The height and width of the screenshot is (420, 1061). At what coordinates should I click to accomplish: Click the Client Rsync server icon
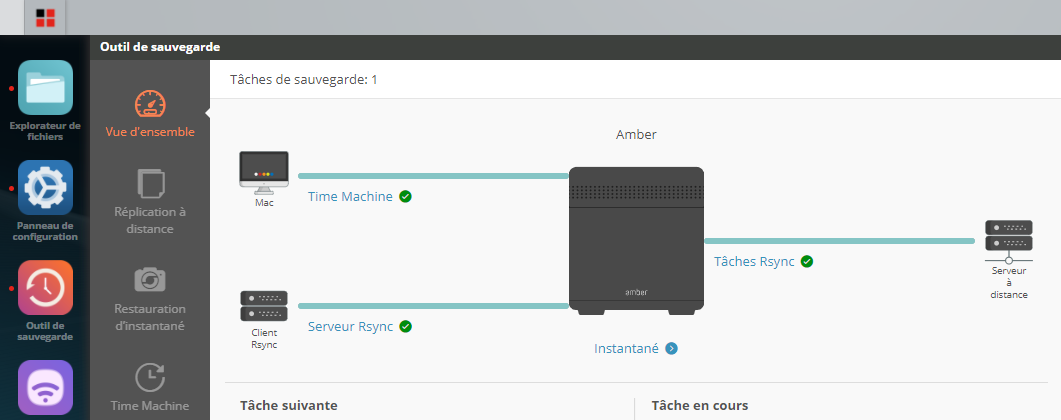pyautogui.click(x=264, y=306)
